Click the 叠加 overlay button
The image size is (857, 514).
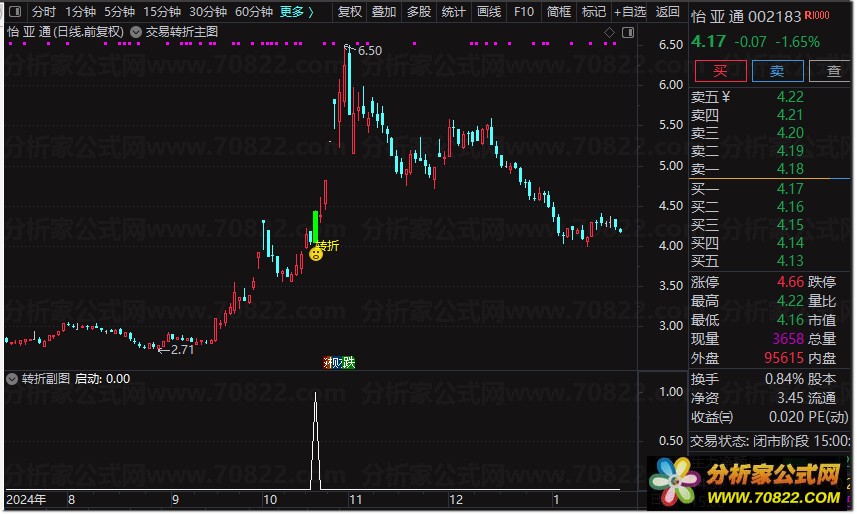pyautogui.click(x=384, y=11)
